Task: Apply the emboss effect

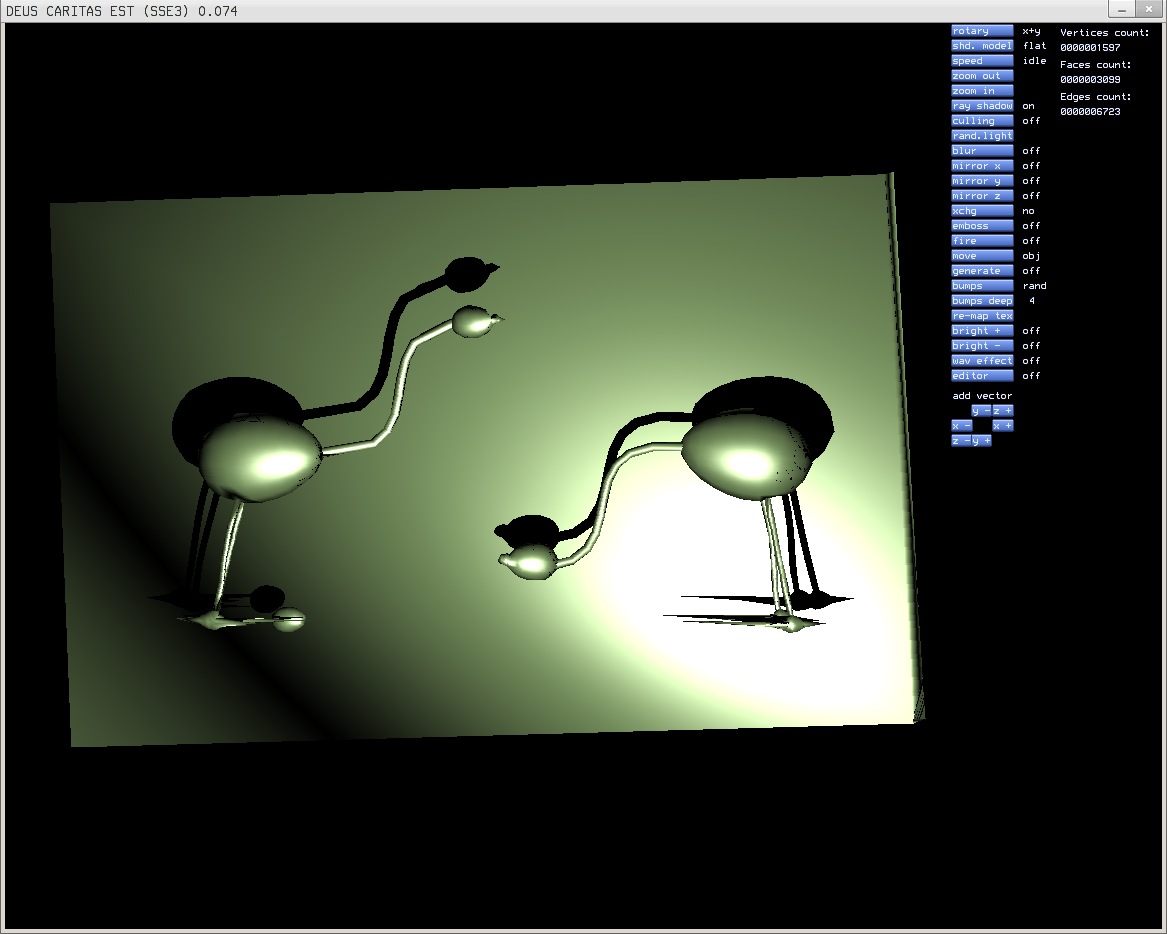Action: [x=980, y=225]
